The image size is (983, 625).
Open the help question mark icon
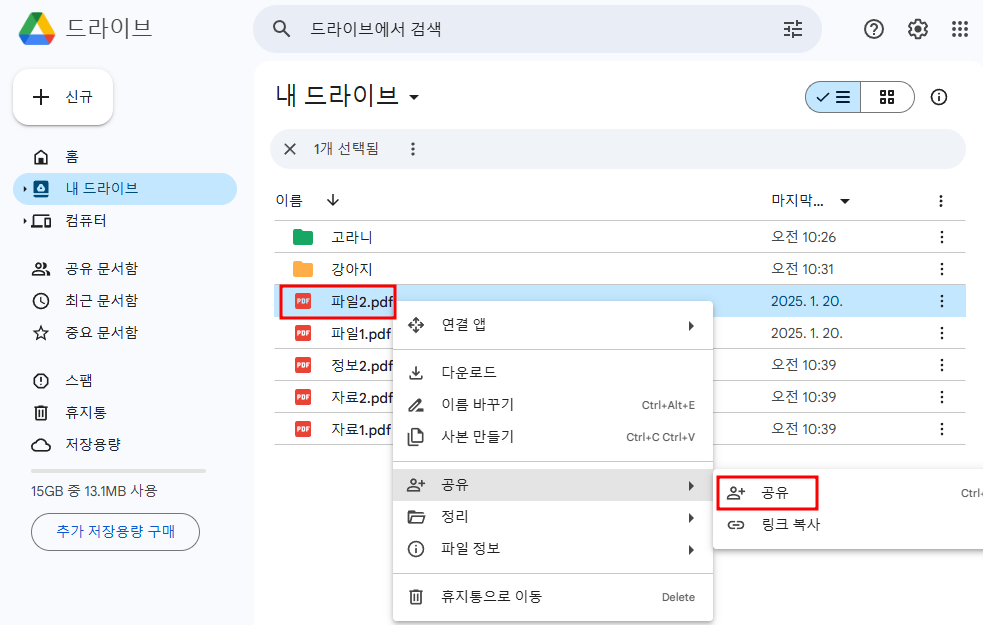coord(873,29)
